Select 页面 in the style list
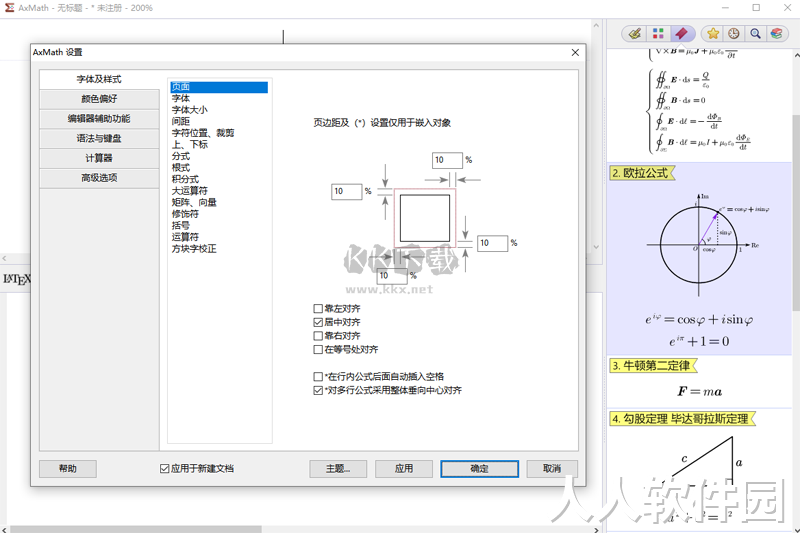Image resolution: width=800 pixels, height=533 pixels. 219,87
